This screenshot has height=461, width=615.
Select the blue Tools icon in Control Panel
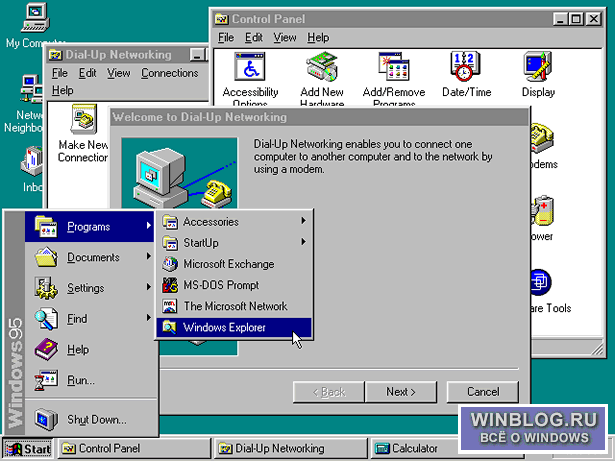[541, 282]
